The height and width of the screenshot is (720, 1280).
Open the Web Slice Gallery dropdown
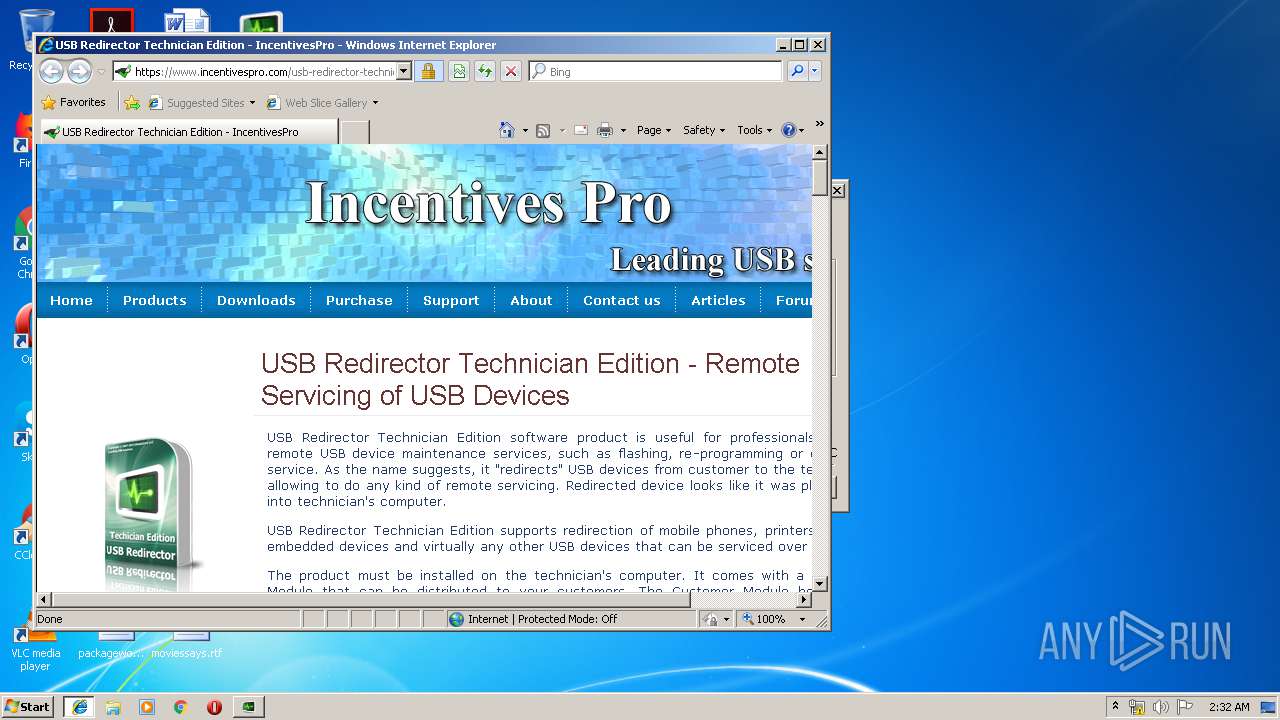pyautogui.click(x=375, y=103)
